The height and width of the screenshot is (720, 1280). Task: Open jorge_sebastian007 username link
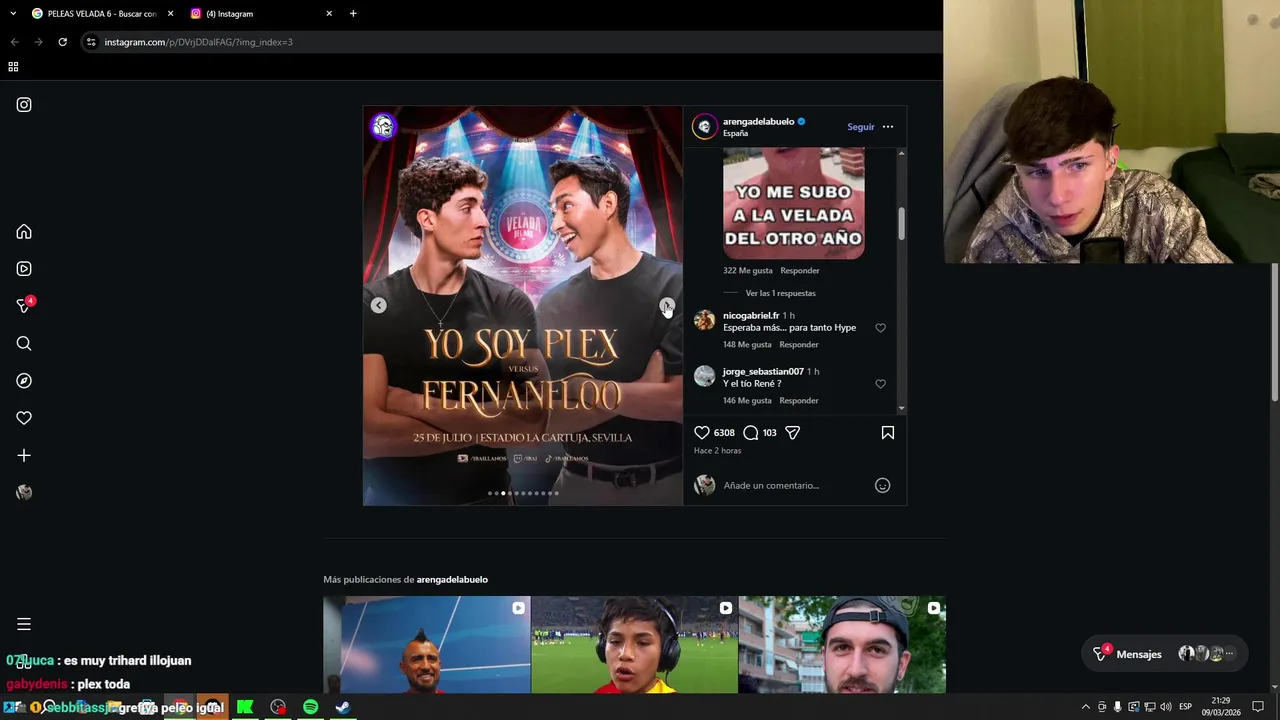pyautogui.click(x=763, y=371)
